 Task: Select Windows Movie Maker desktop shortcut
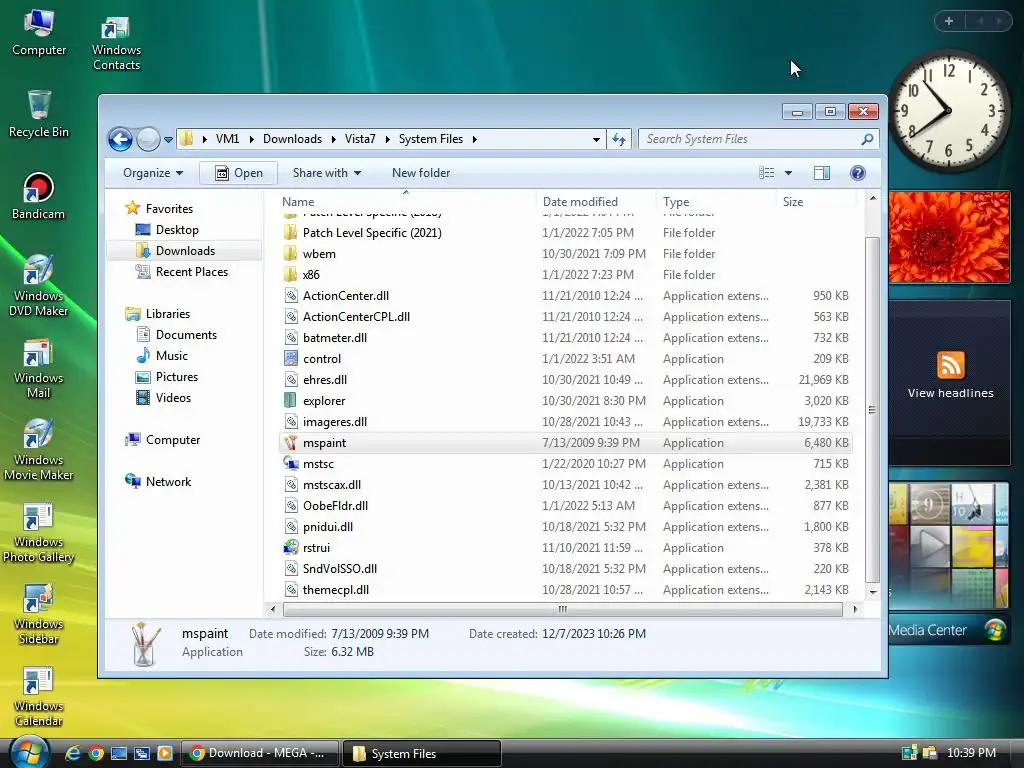39,450
